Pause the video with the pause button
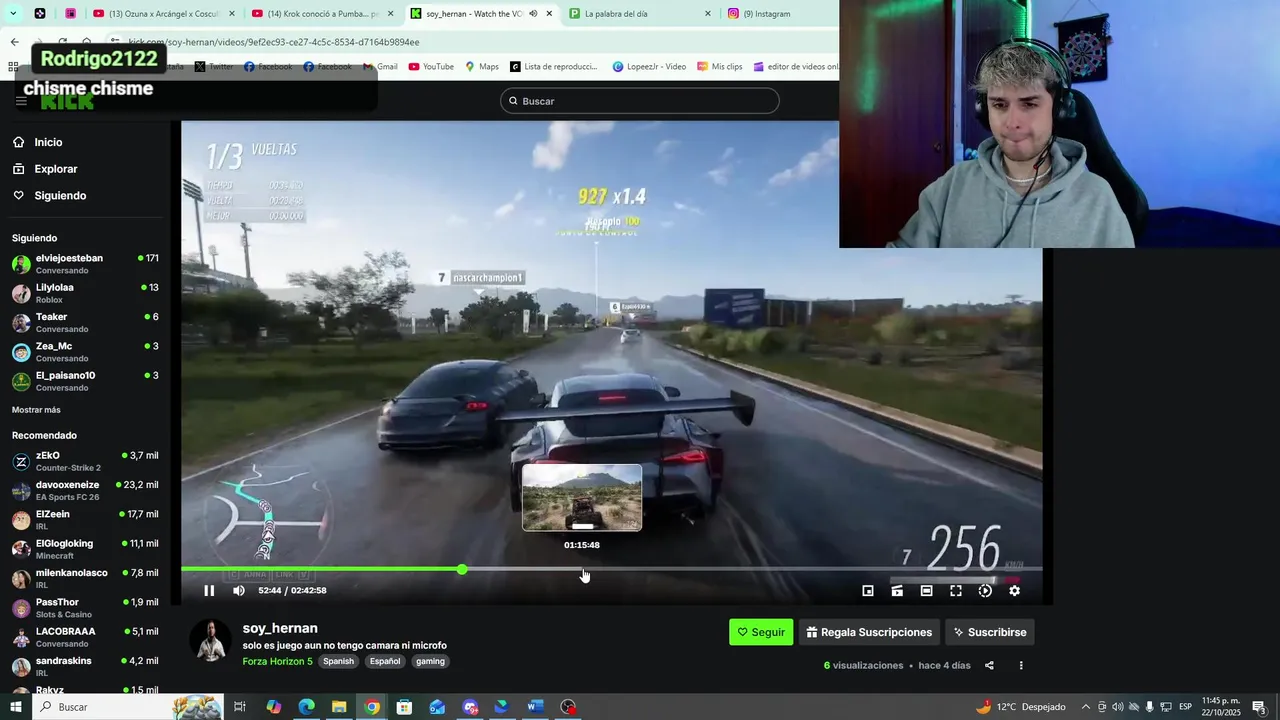 click(209, 591)
